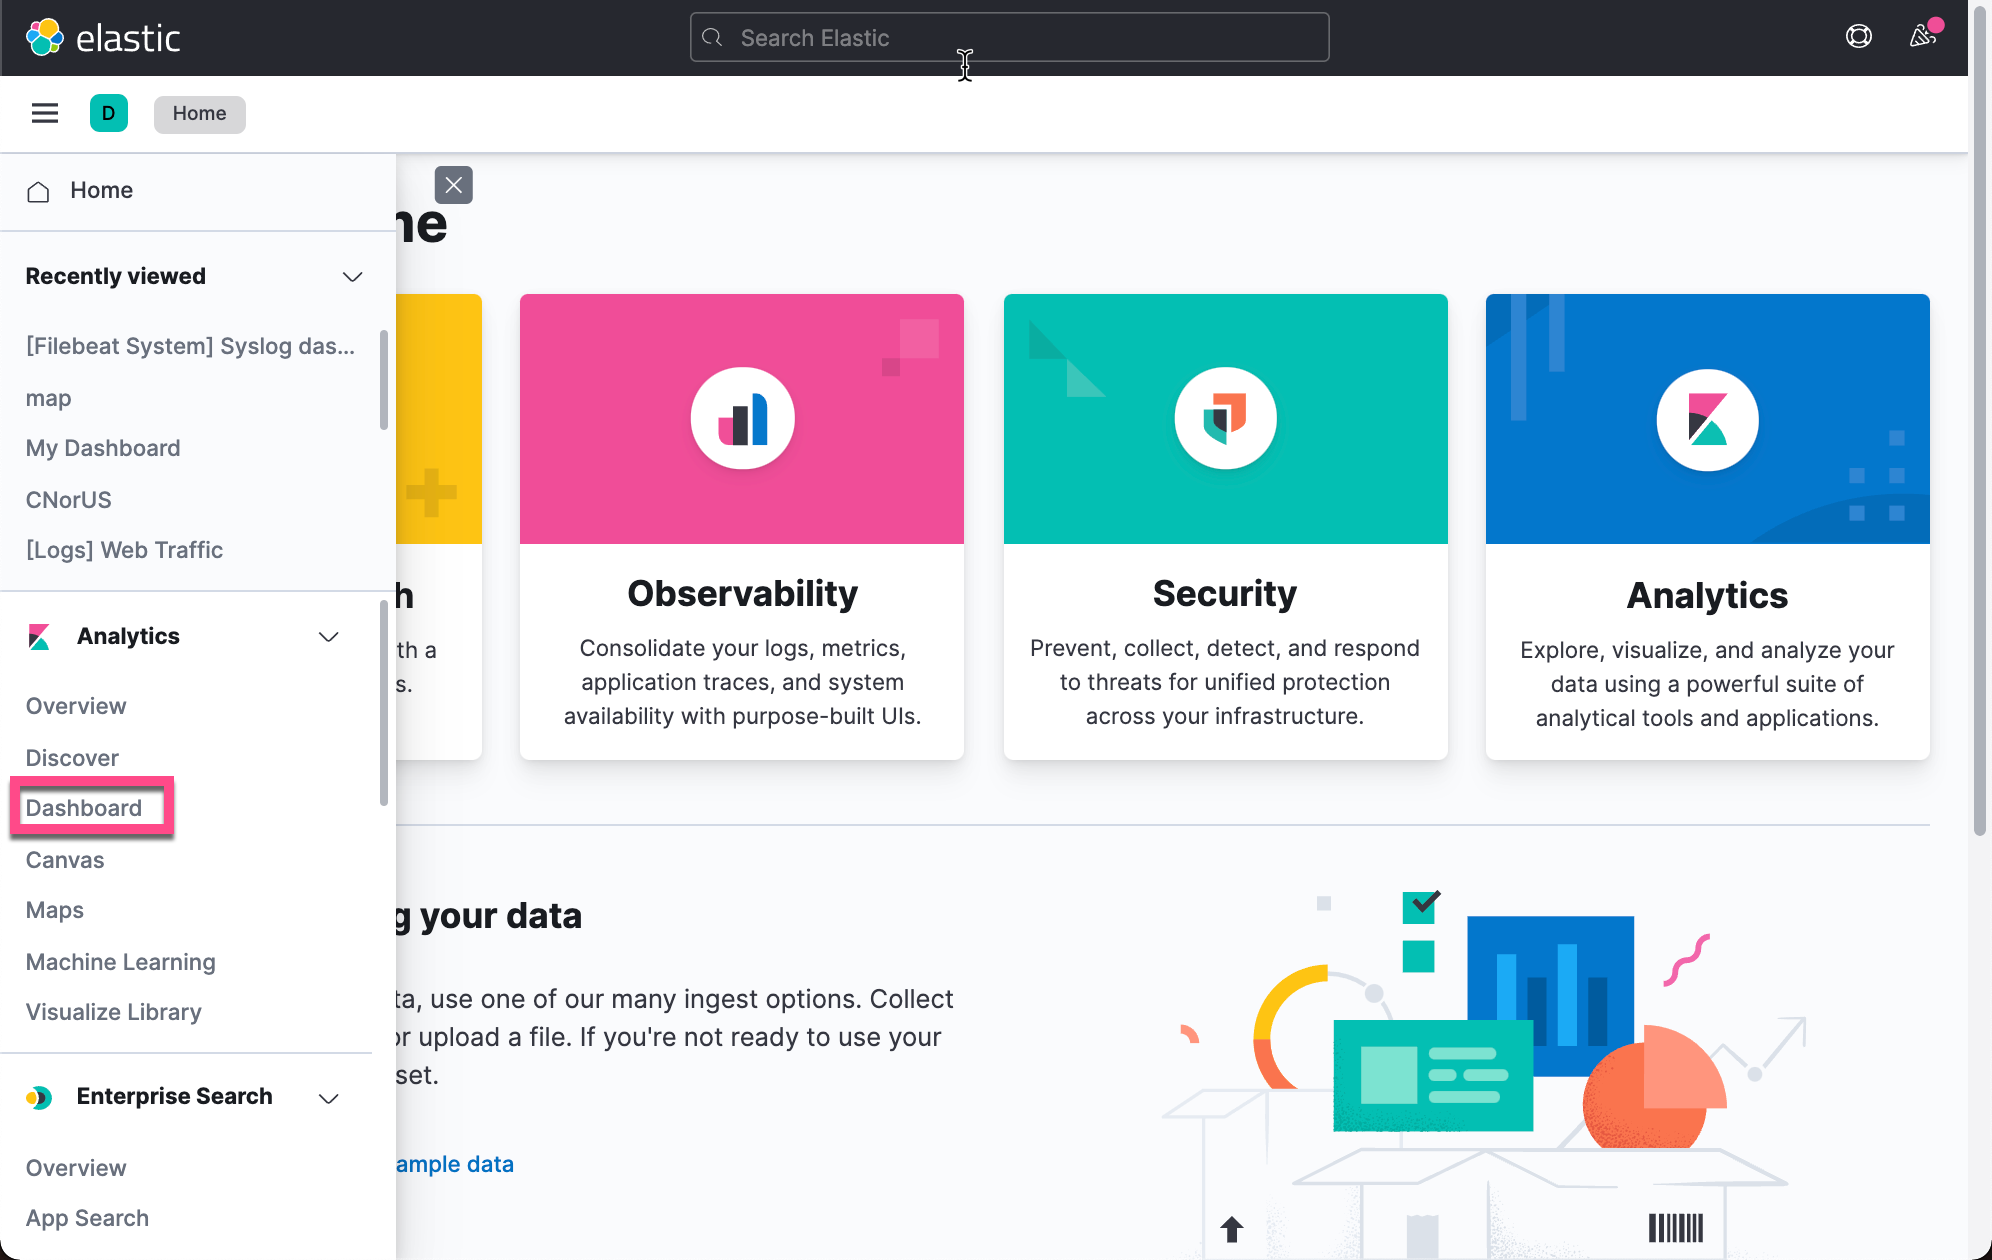Collapse the Enterprise Search nav group

[328, 1098]
